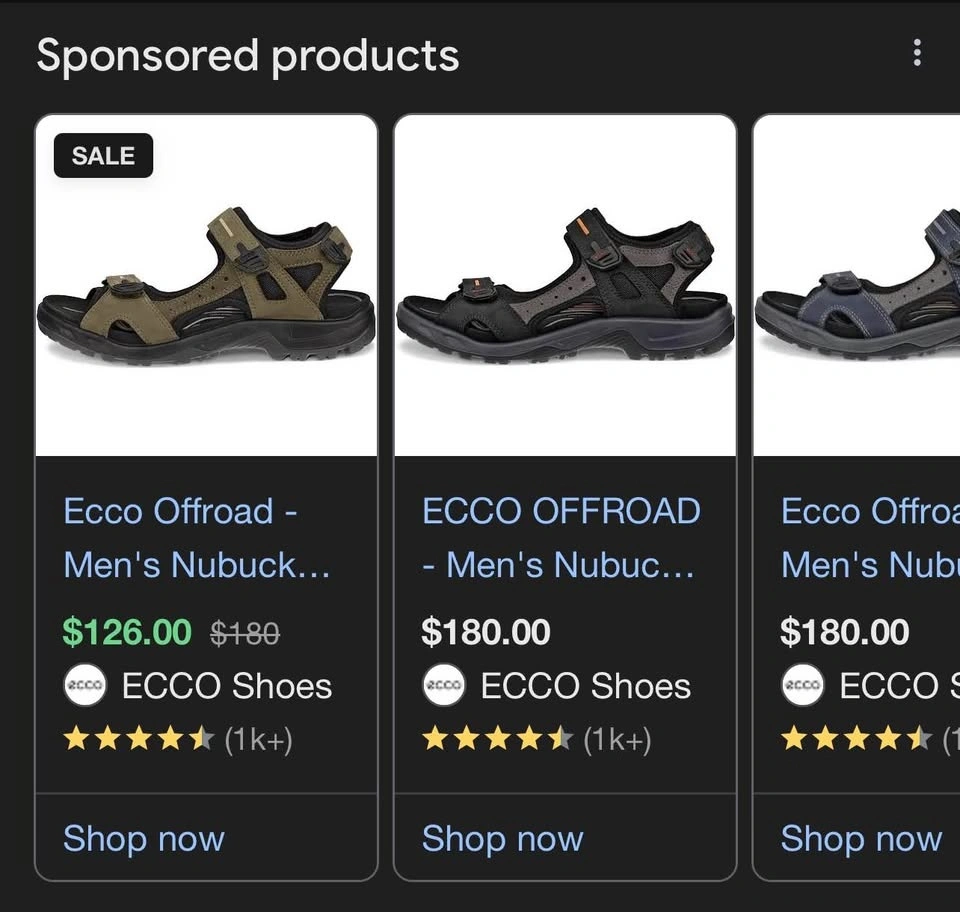Viewport: 960px width, 912px height.
Task: Click the ECCO Shoes seller name on second card
Action: pos(585,686)
